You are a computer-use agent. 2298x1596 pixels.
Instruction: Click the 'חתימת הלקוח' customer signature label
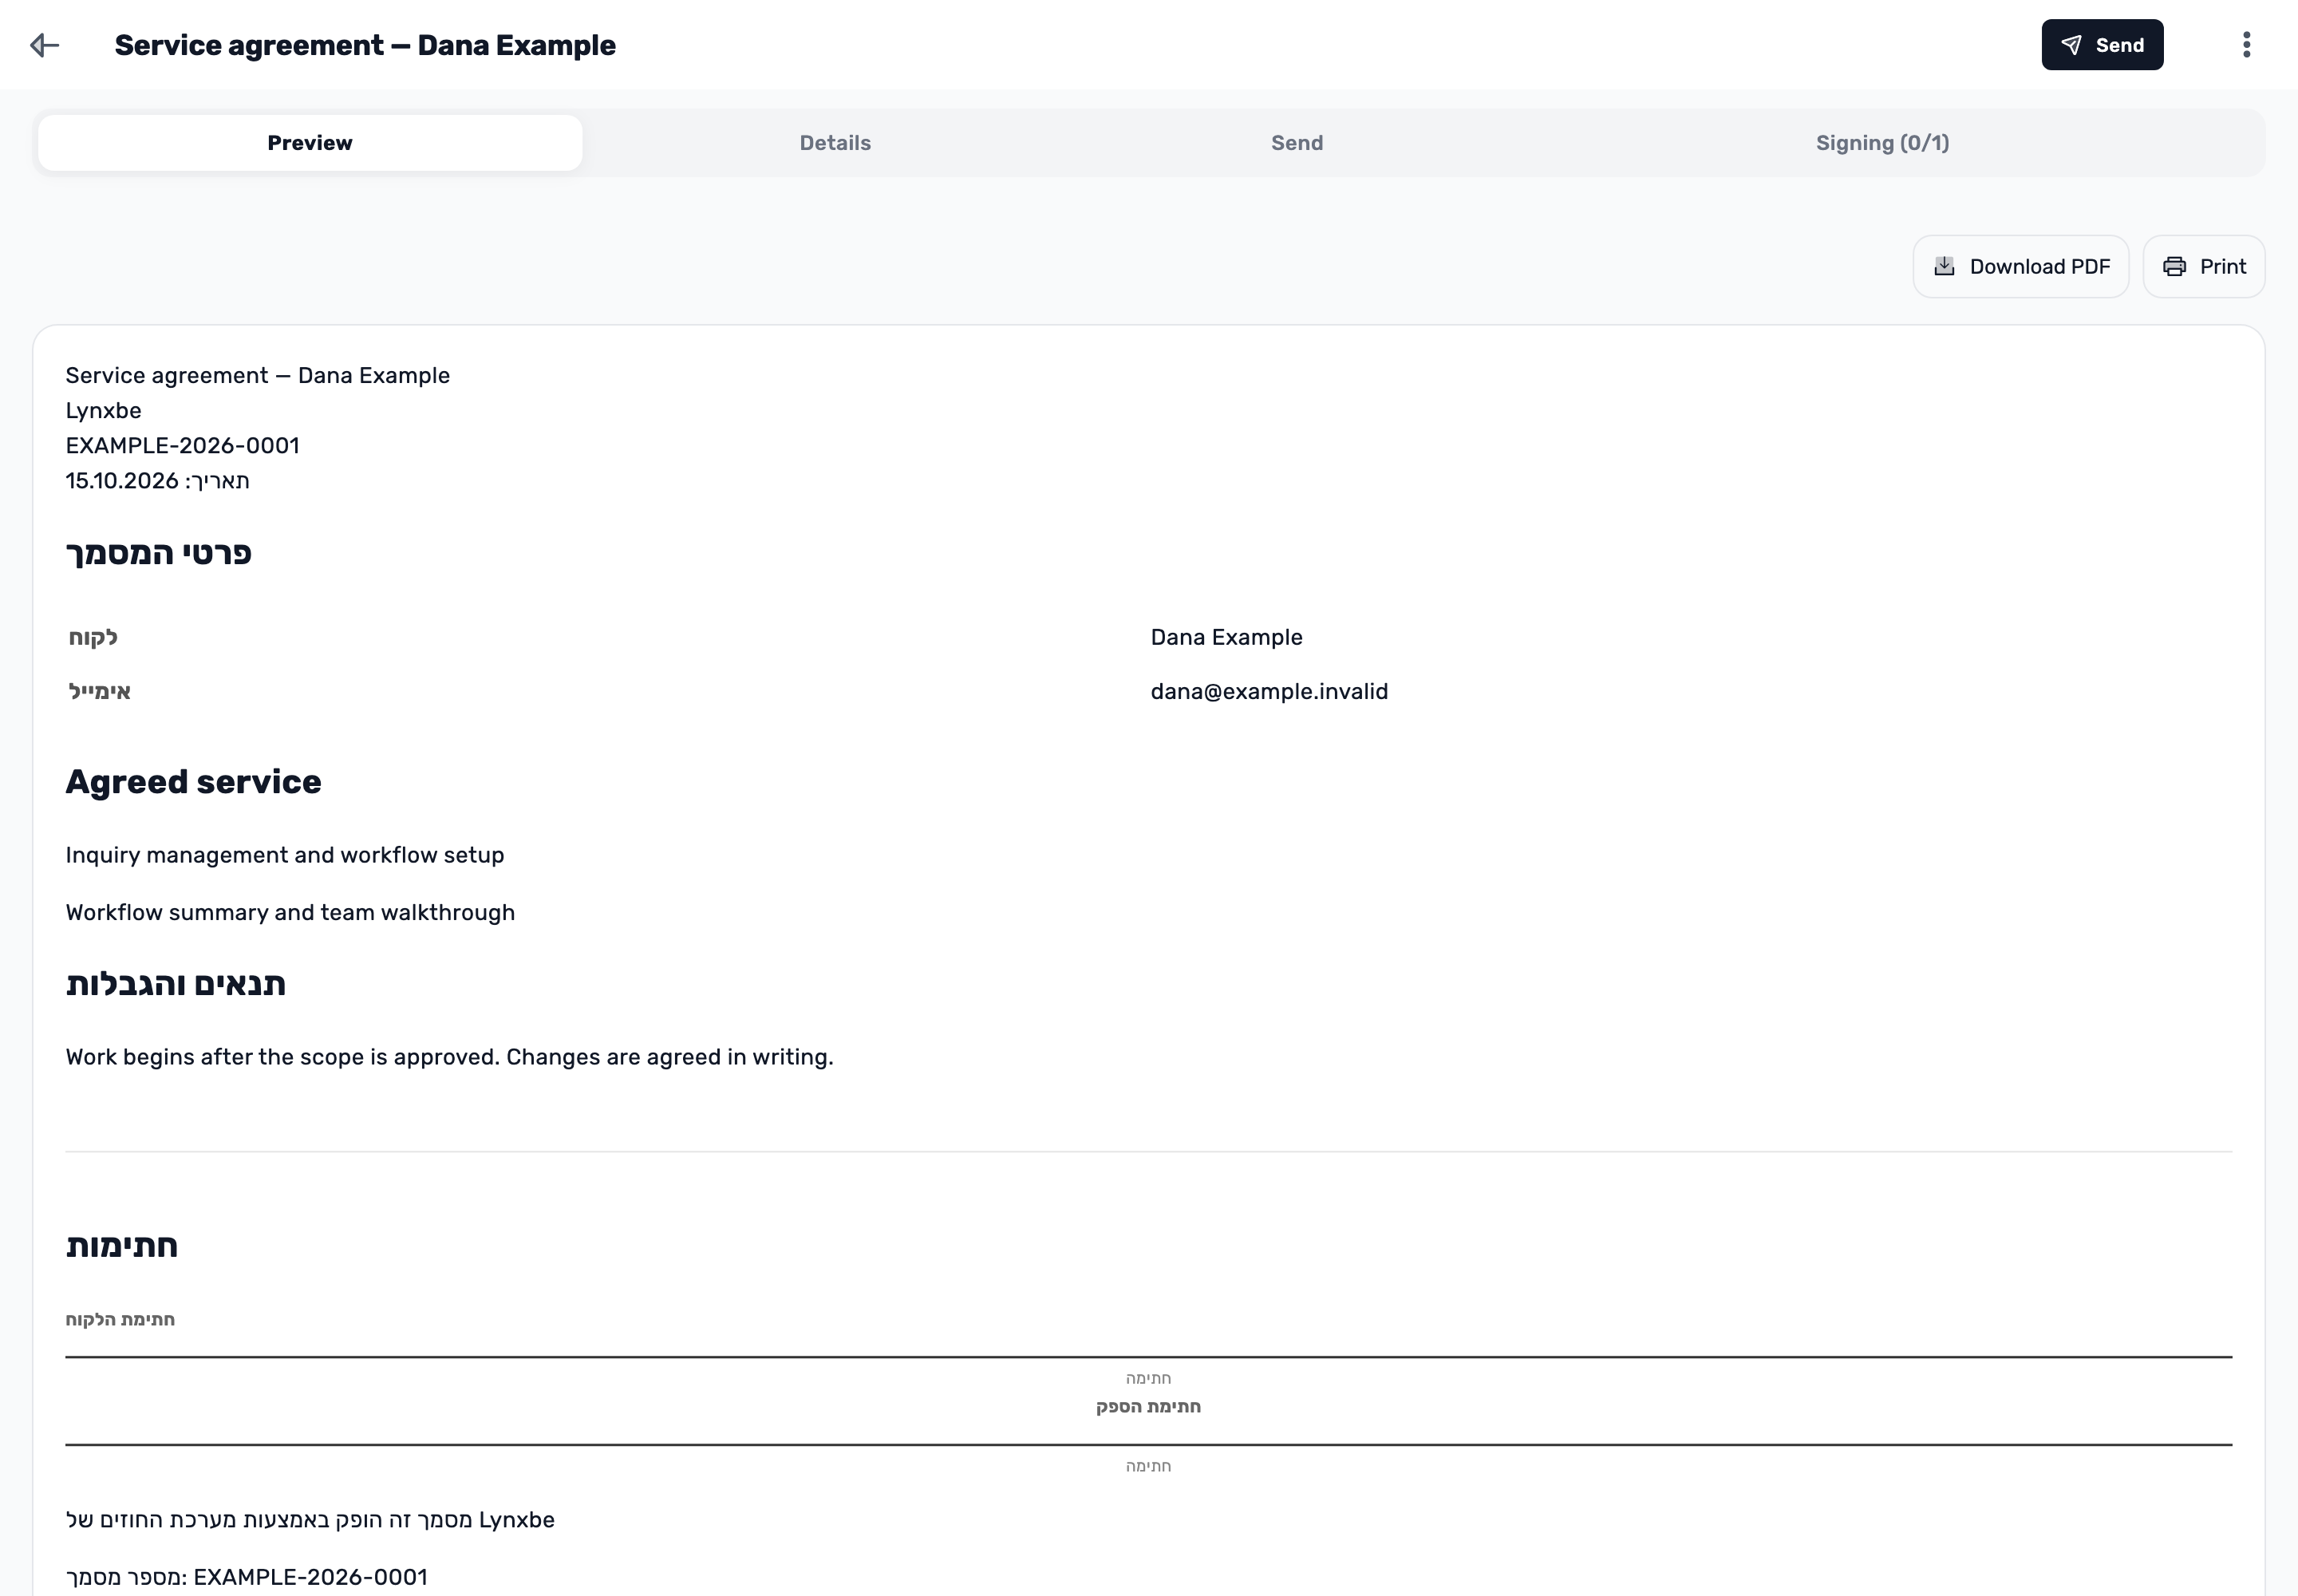[120, 1320]
